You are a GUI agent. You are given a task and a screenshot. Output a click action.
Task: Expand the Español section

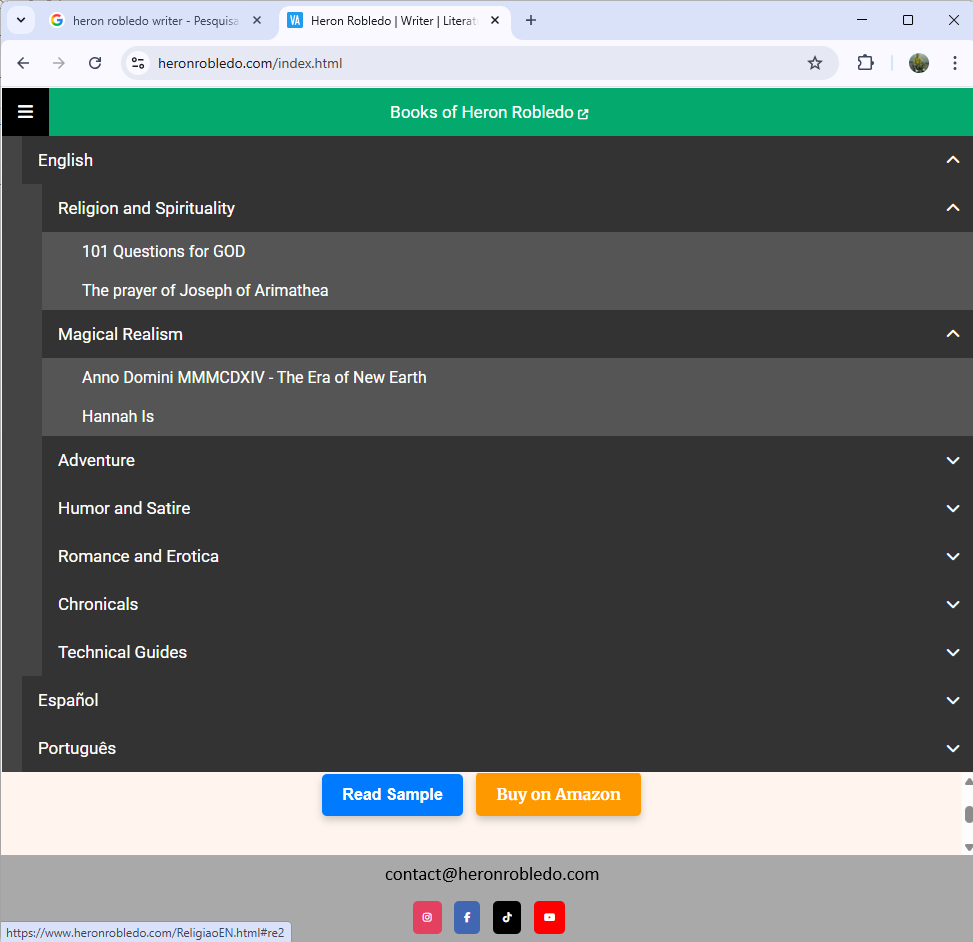point(497,700)
